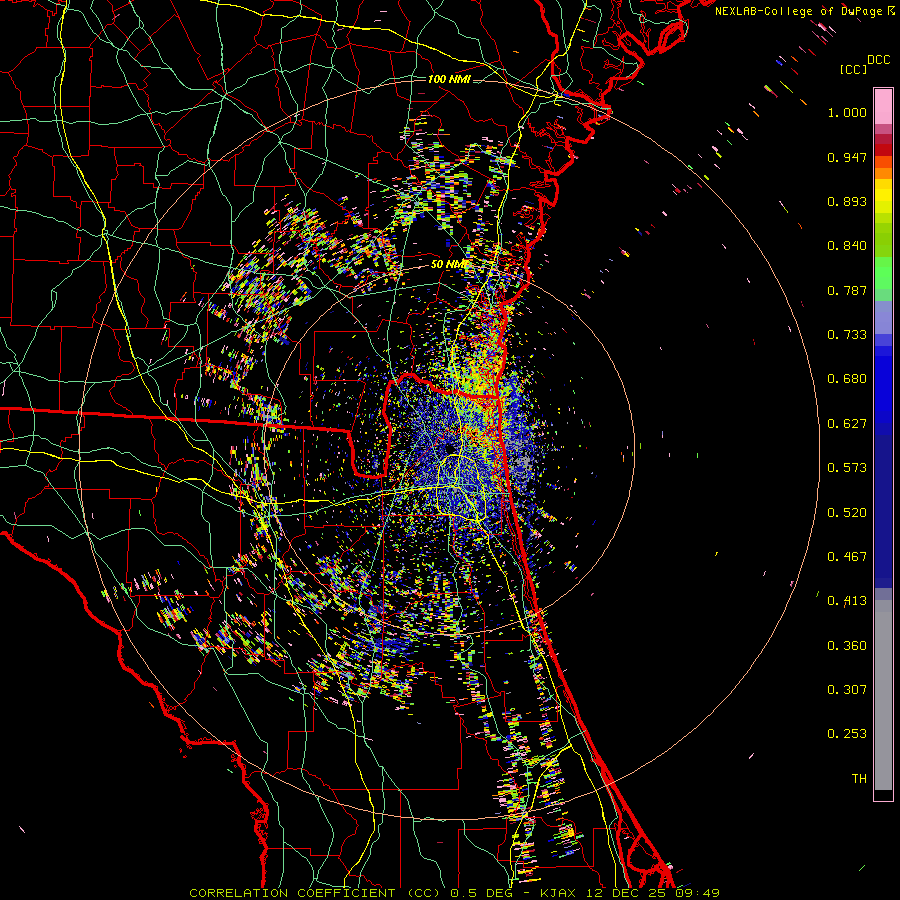Image resolution: width=900 pixels, height=900 pixels.
Task: Select the 0.573 legend value
Action: (x=847, y=468)
